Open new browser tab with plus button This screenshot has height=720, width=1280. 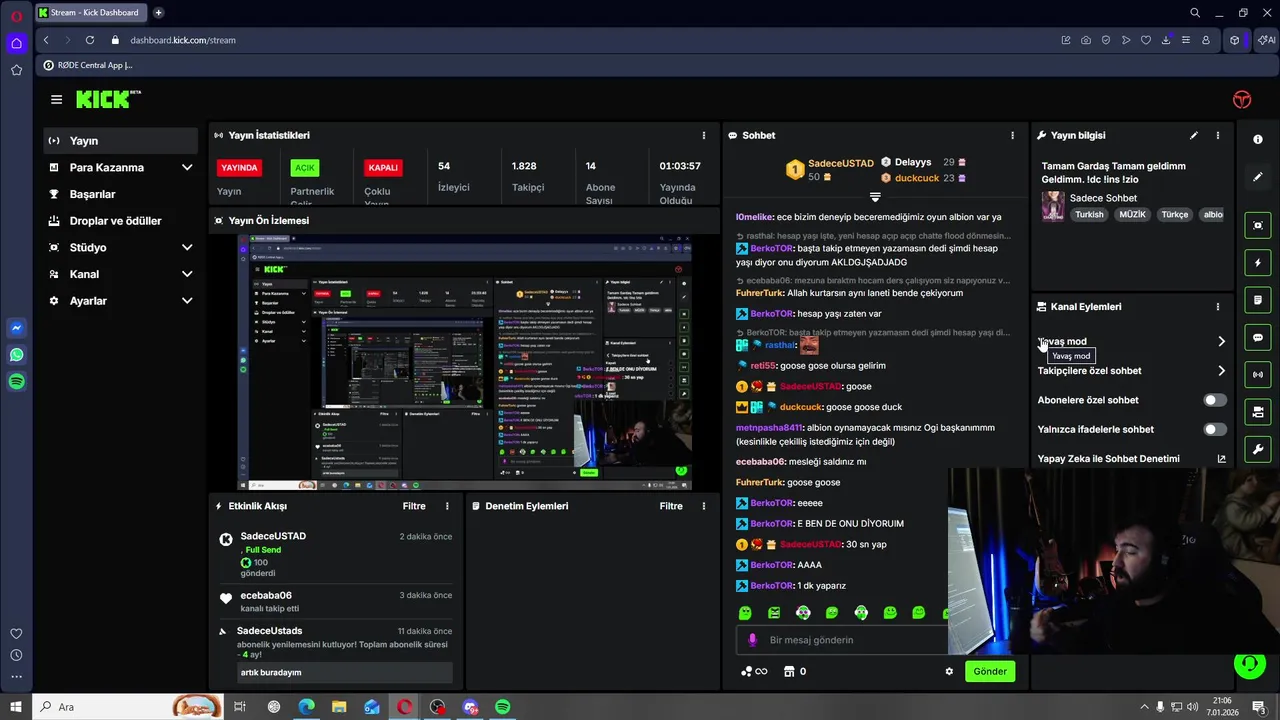(x=158, y=13)
